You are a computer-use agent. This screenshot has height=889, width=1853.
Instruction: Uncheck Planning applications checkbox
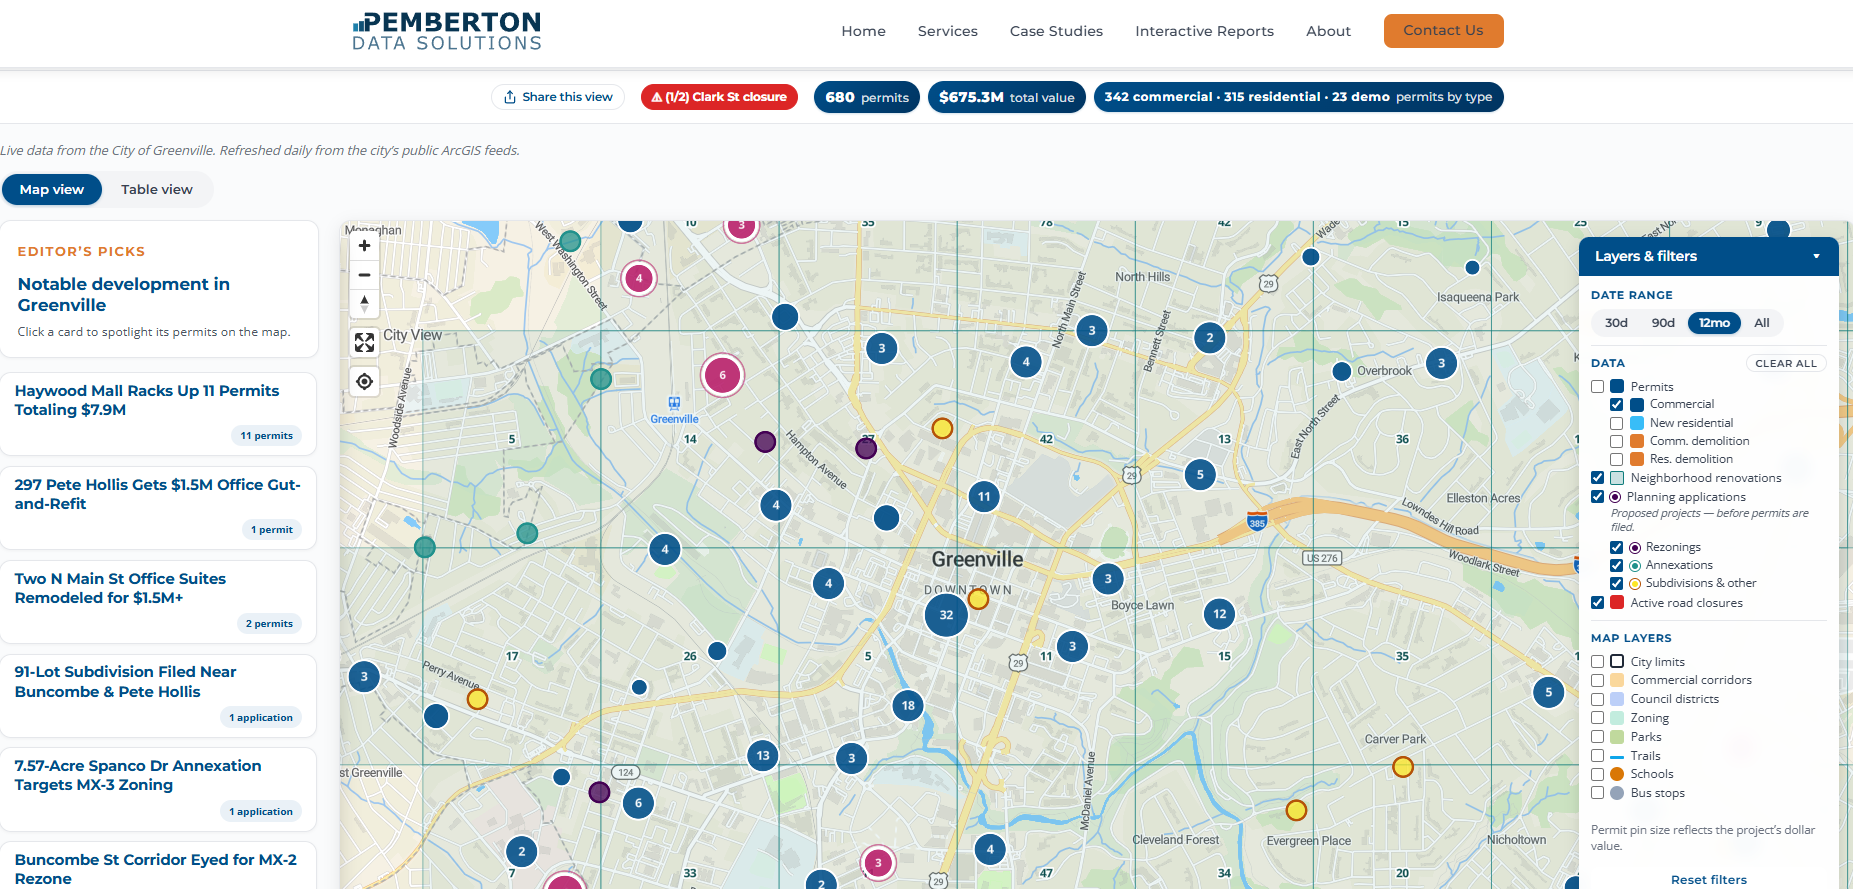(x=1597, y=497)
